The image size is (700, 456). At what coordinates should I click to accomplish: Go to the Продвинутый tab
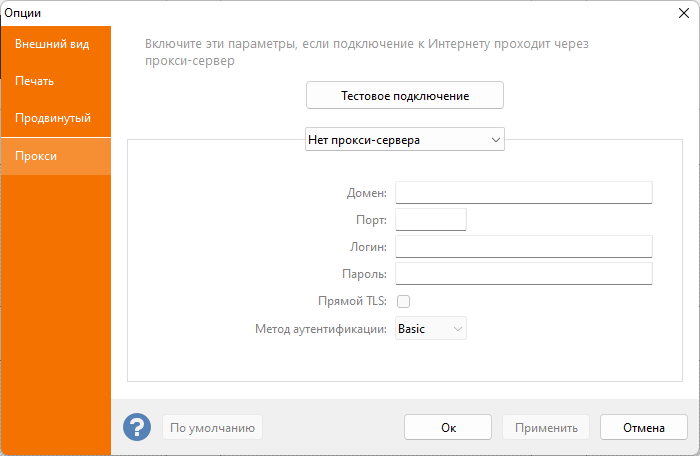point(56,118)
